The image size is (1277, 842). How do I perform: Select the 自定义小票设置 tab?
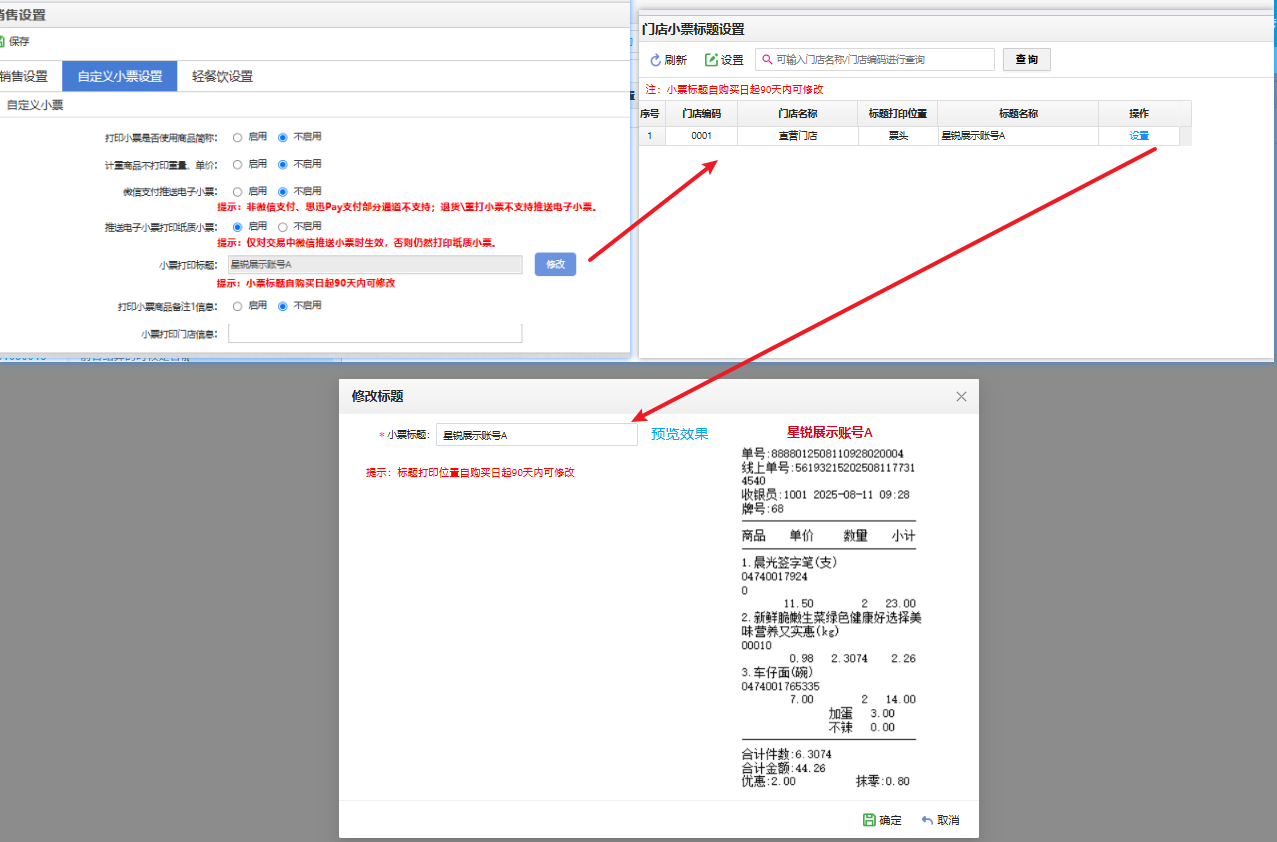point(120,76)
